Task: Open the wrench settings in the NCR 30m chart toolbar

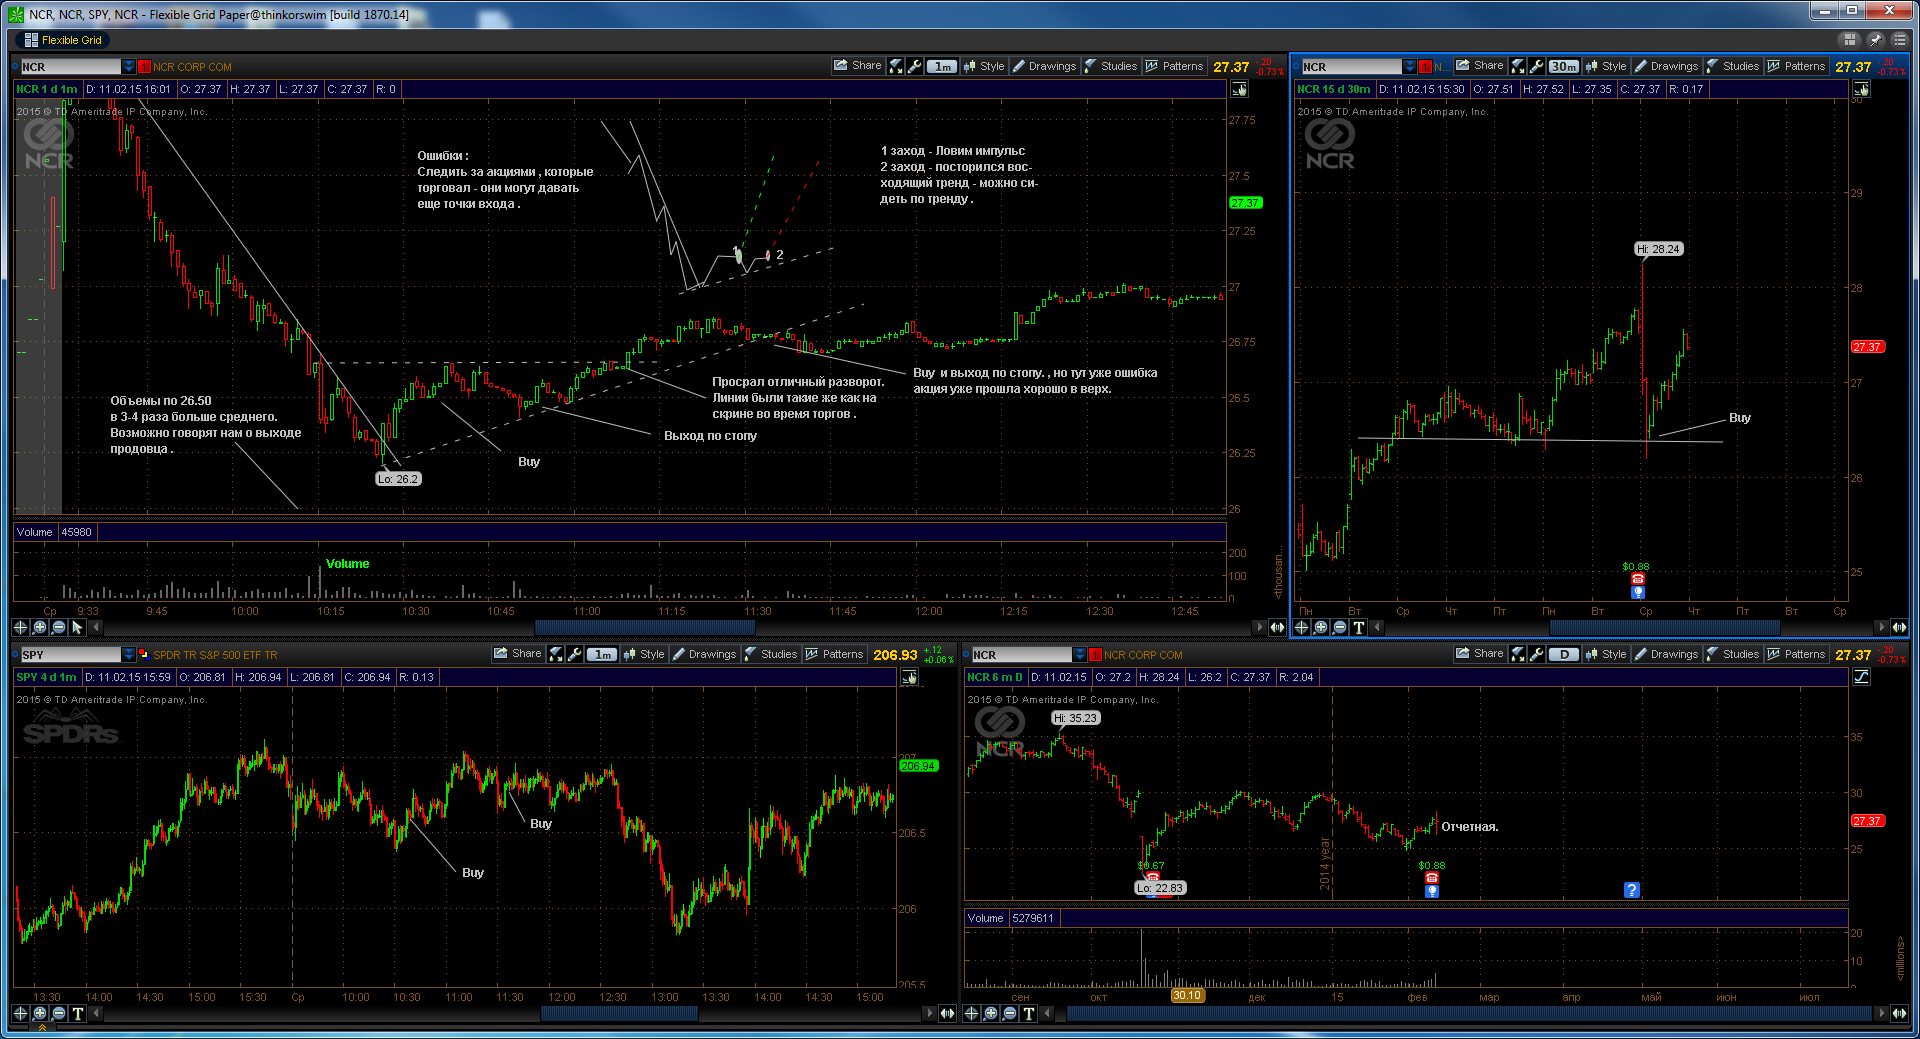Action: tap(1536, 66)
